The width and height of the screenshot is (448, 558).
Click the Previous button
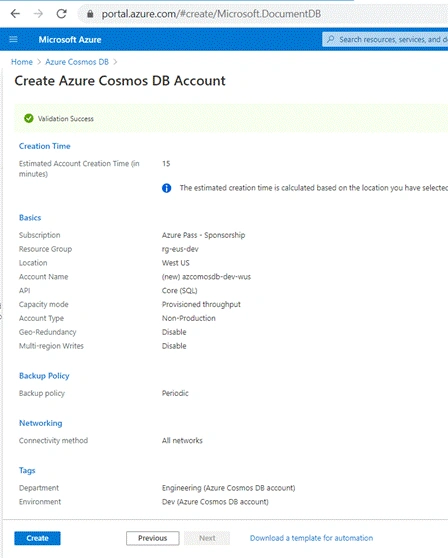[153, 538]
